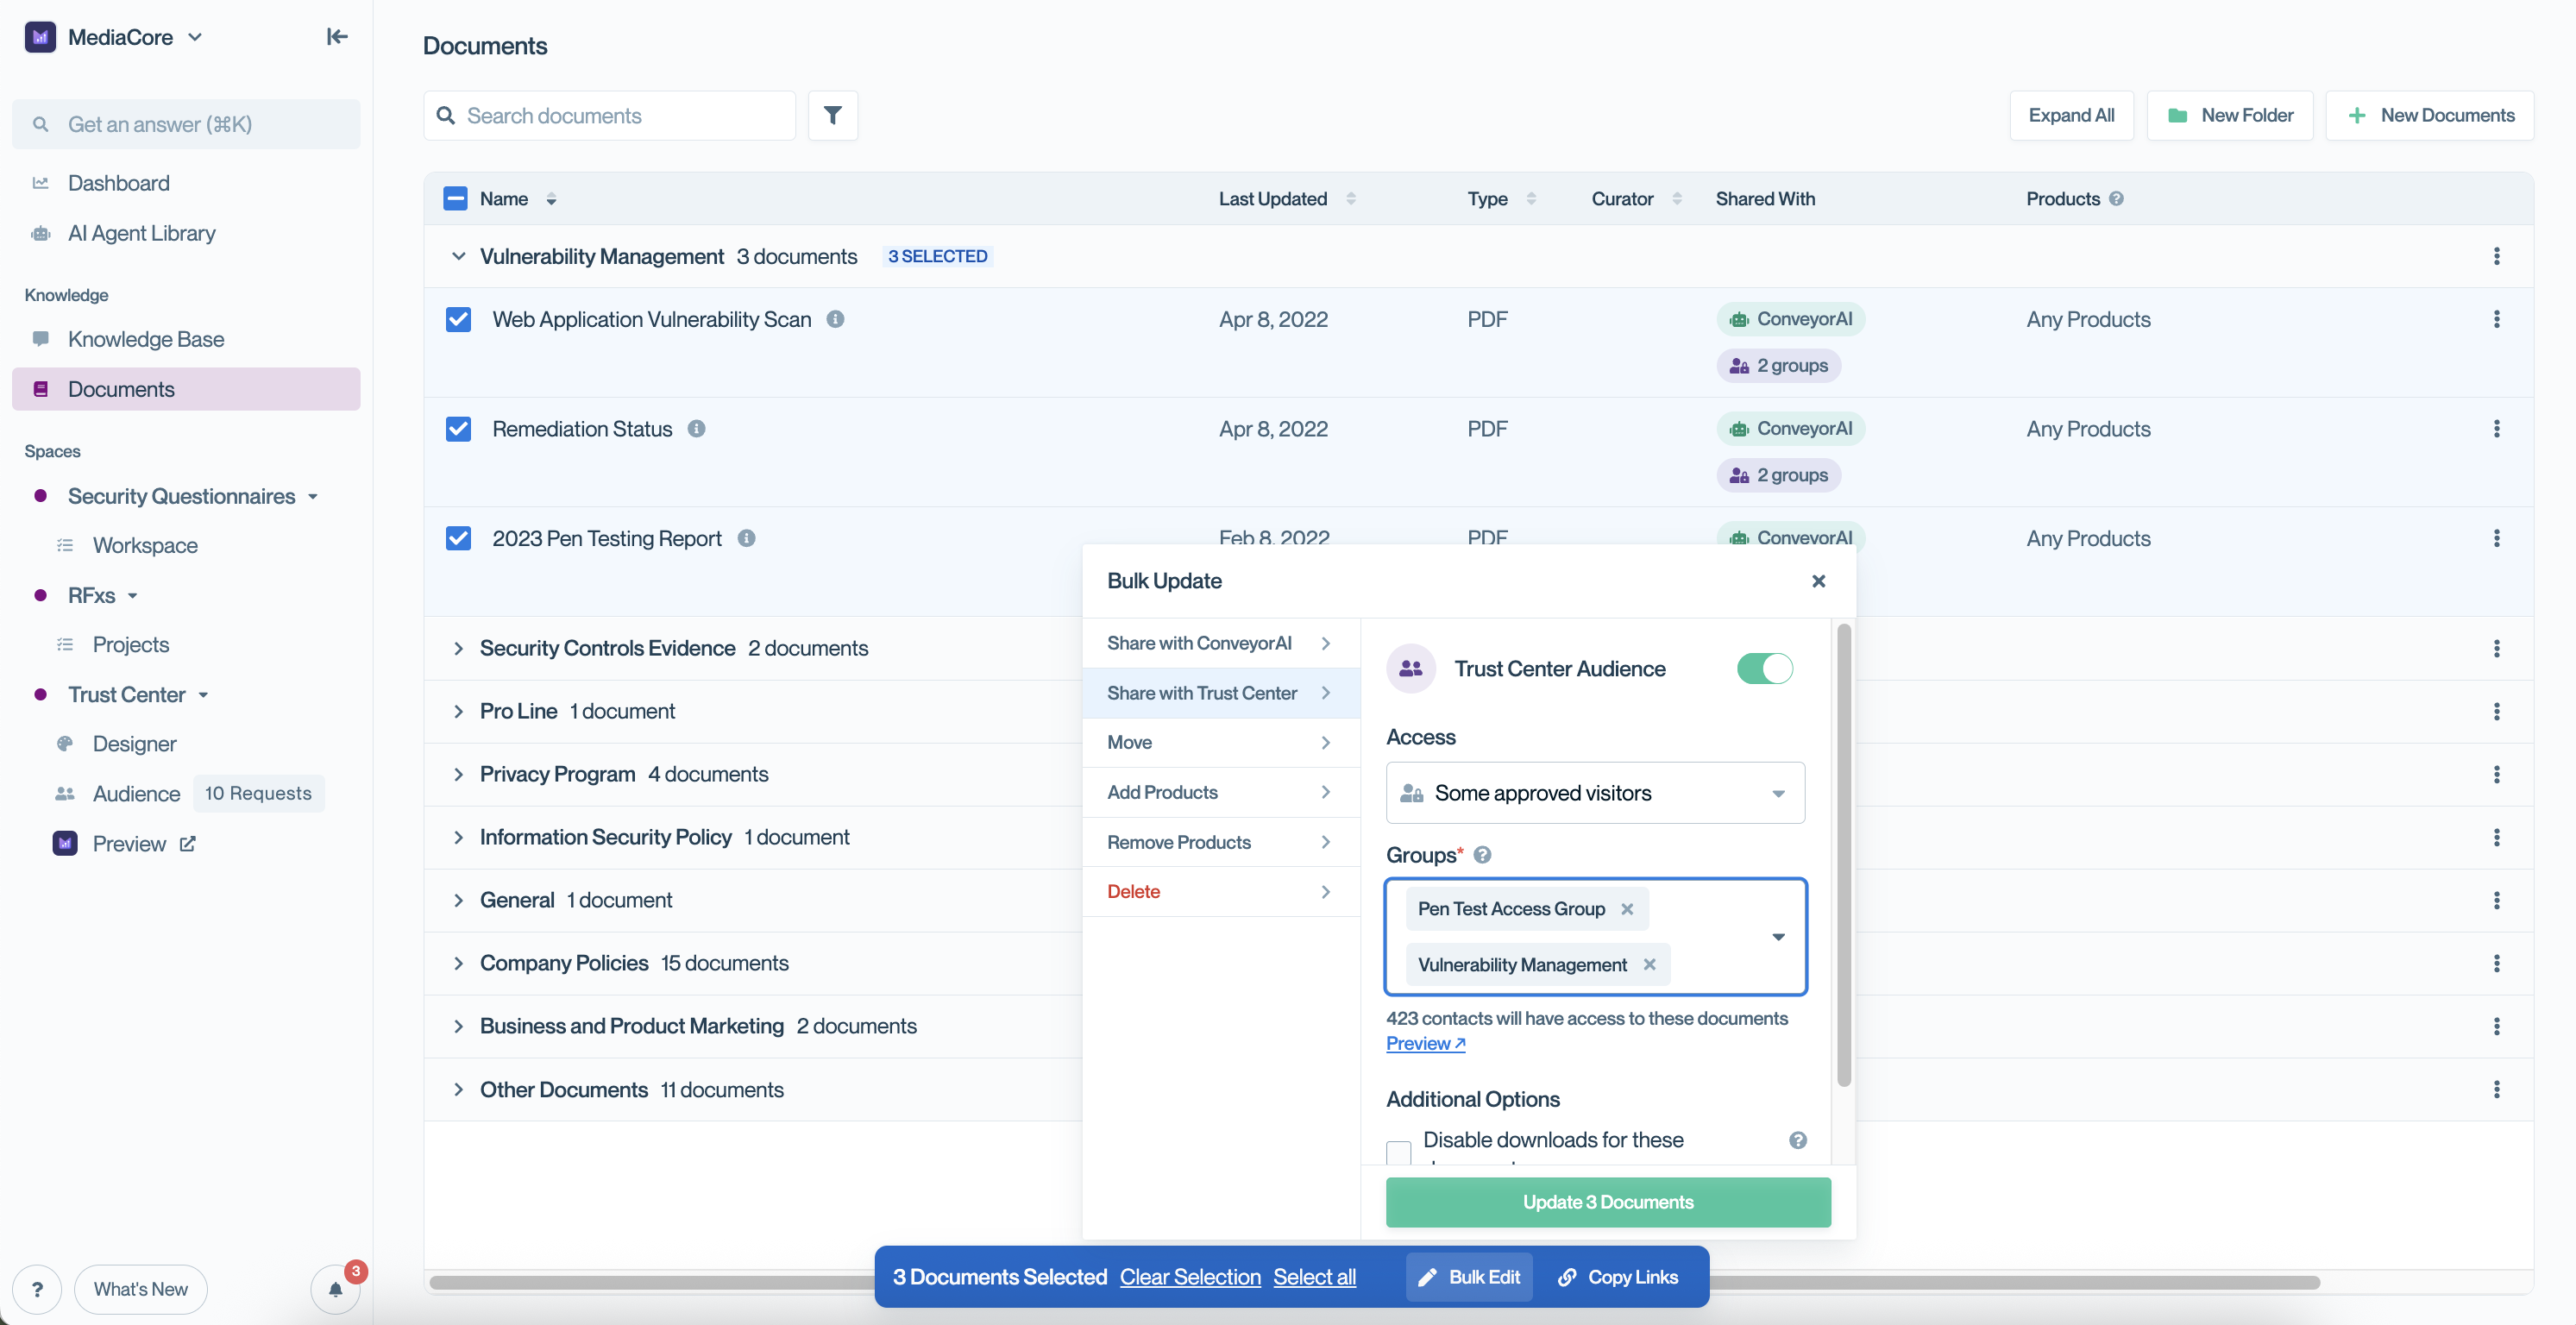Click info icon beside Remediation Status
The image size is (2576, 1325).
click(x=697, y=429)
